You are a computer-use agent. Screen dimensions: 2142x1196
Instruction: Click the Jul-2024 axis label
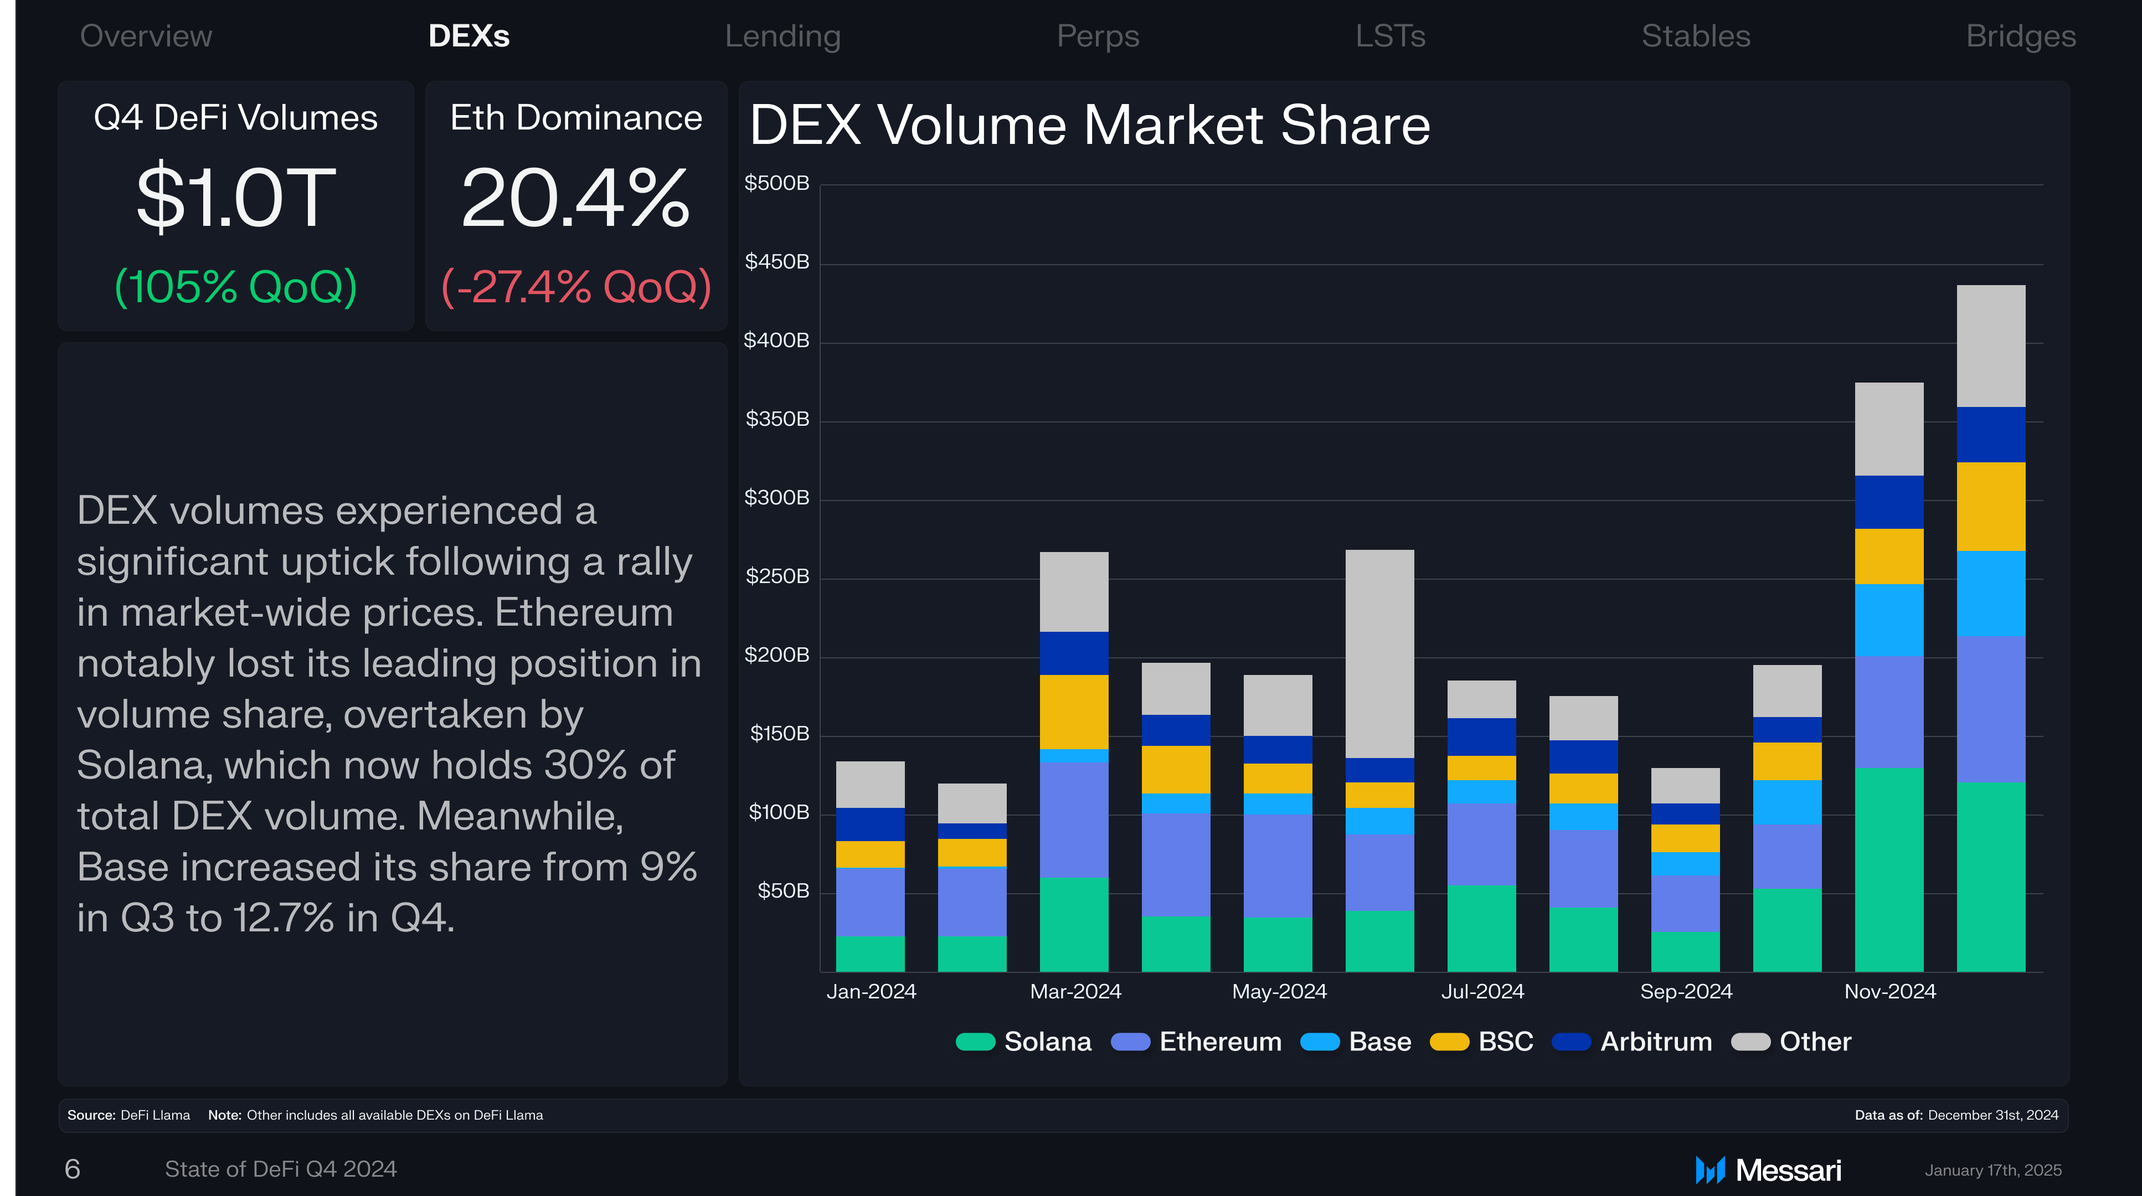[x=1482, y=992]
